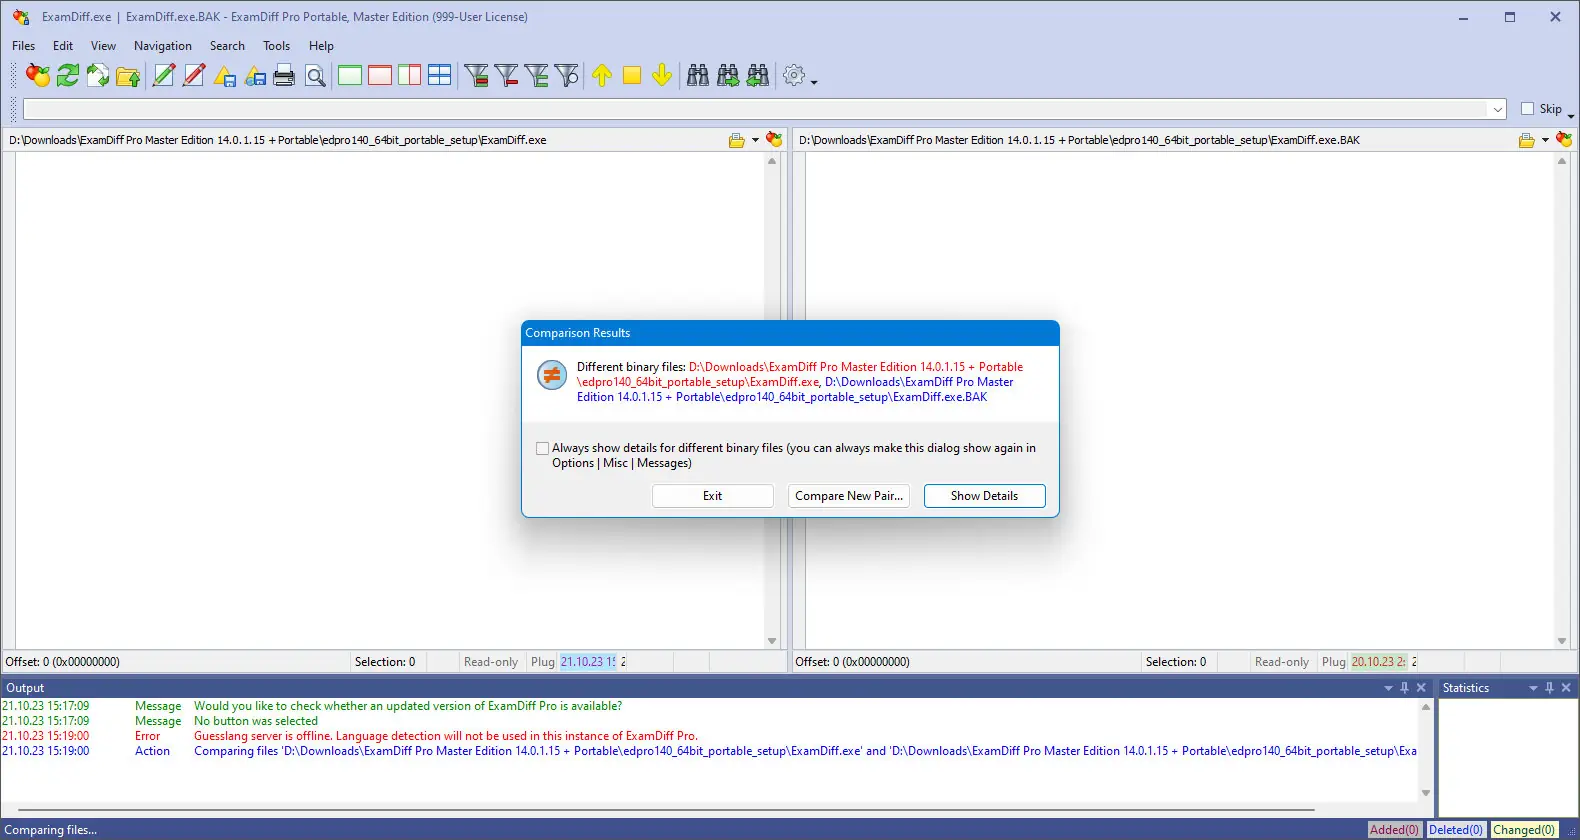This screenshot has height=840, width=1580.
Task: Click the red pencil edit icon
Action: [194, 75]
